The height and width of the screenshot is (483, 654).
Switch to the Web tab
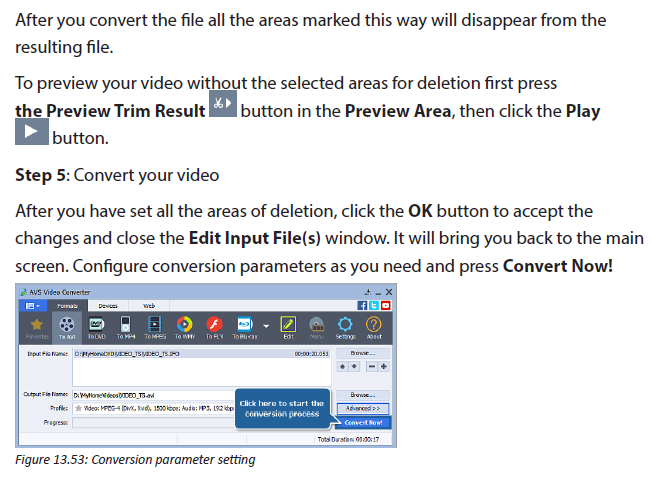point(149,306)
